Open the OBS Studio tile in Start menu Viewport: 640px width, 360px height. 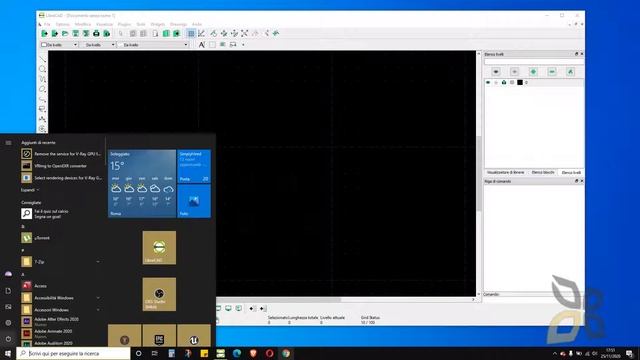tap(159, 294)
